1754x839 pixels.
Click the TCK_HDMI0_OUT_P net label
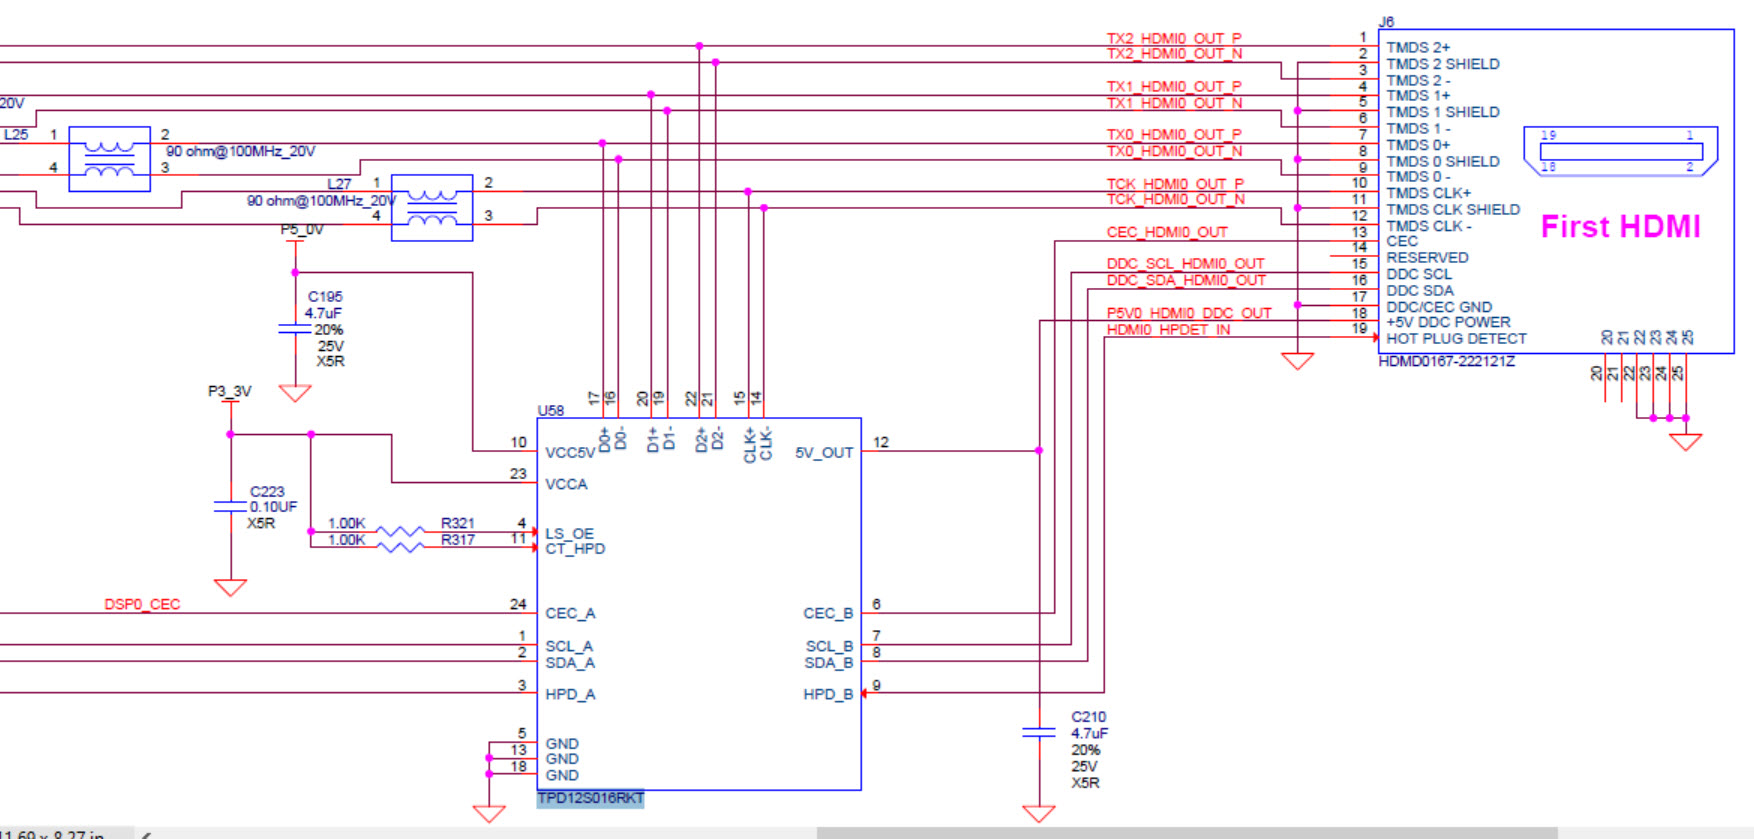1175,184
